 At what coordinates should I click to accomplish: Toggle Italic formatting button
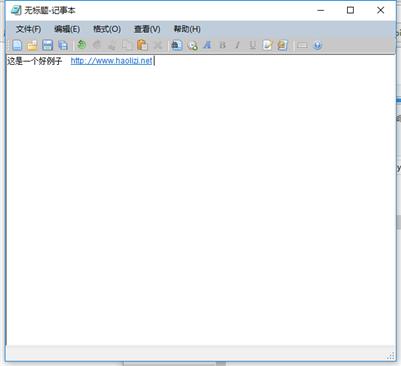click(237, 45)
